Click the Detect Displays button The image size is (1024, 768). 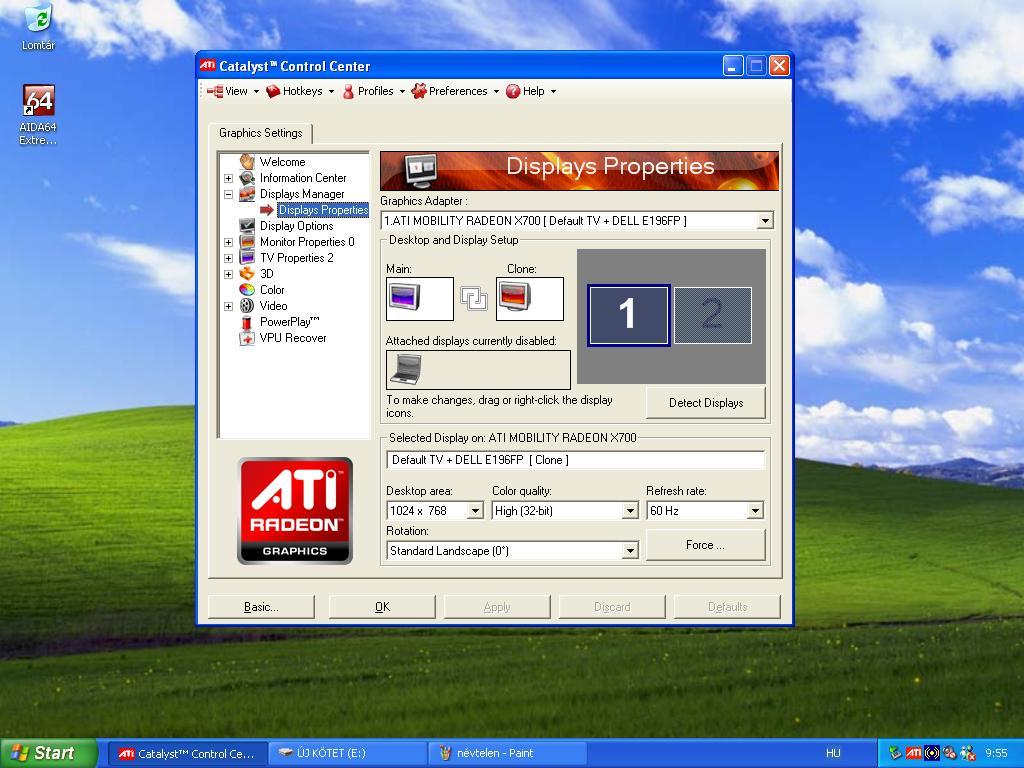(x=706, y=403)
